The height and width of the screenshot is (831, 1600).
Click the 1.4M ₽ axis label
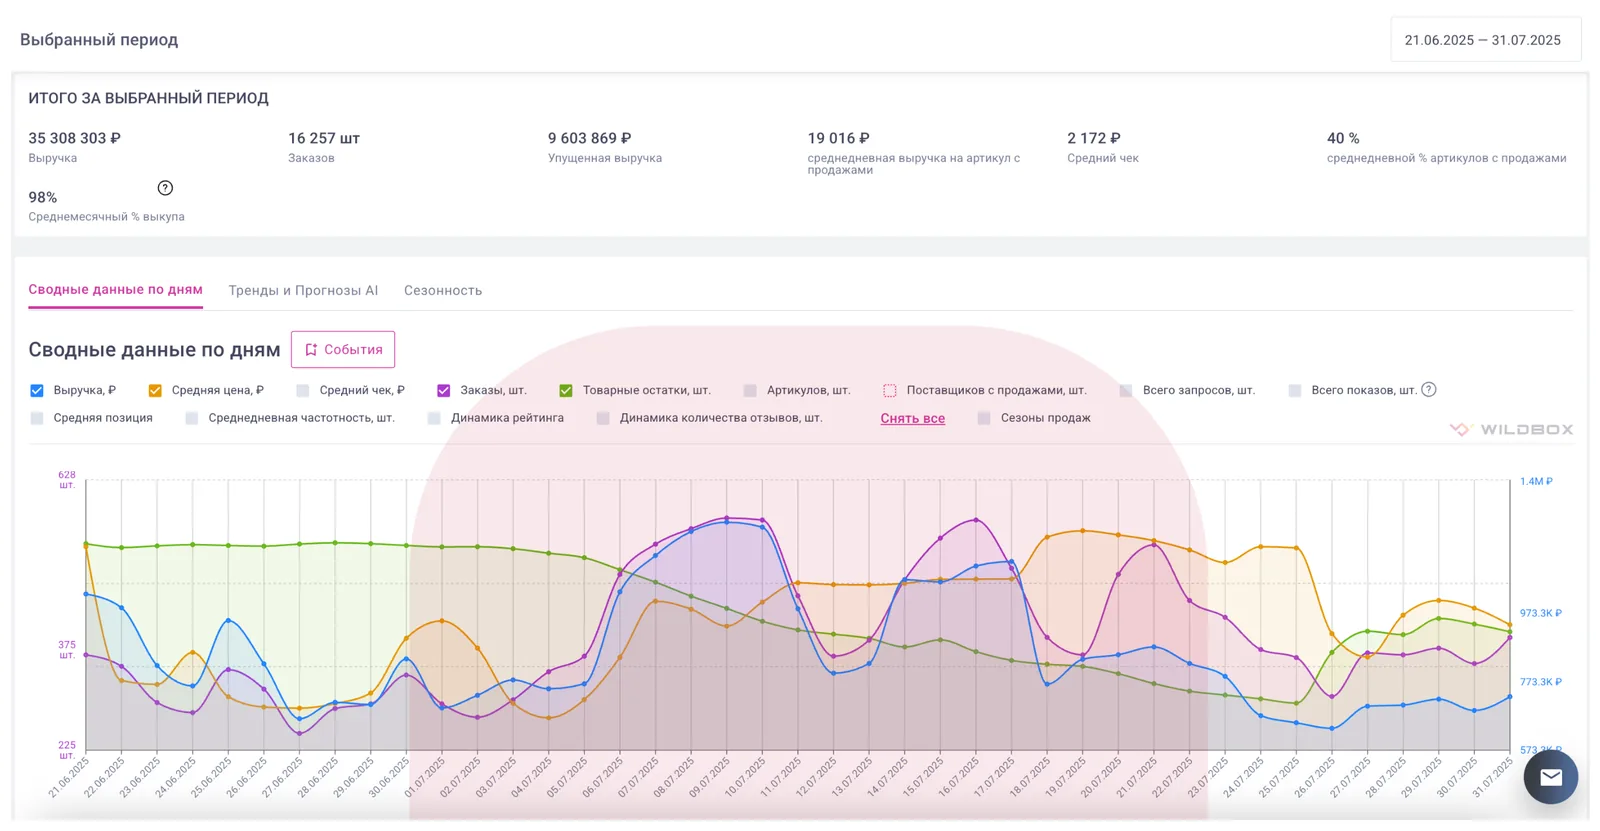click(x=1536, y=481)
